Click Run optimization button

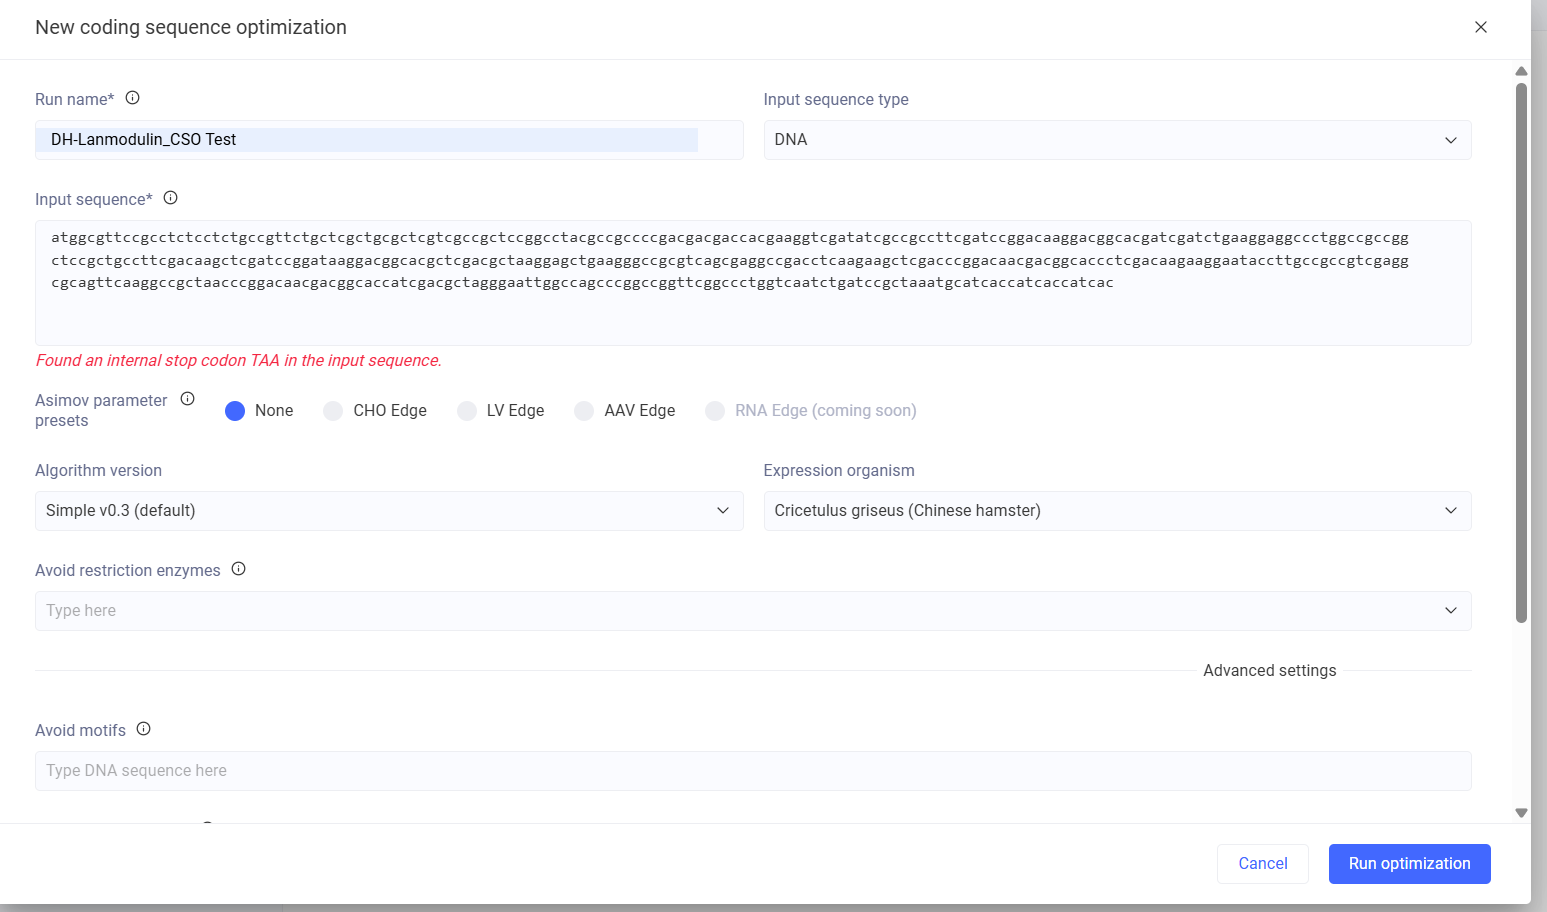tap(1409, 864)
